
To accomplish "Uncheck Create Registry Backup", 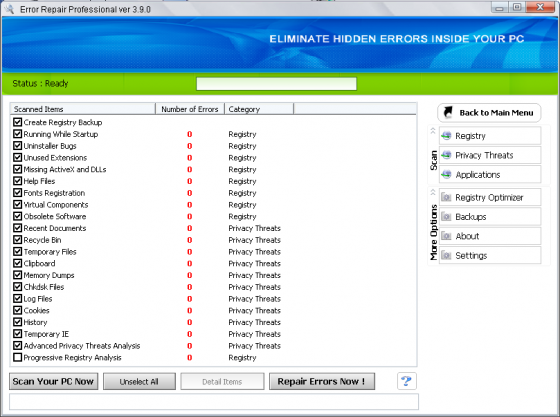I will click(x=17, y=122).
